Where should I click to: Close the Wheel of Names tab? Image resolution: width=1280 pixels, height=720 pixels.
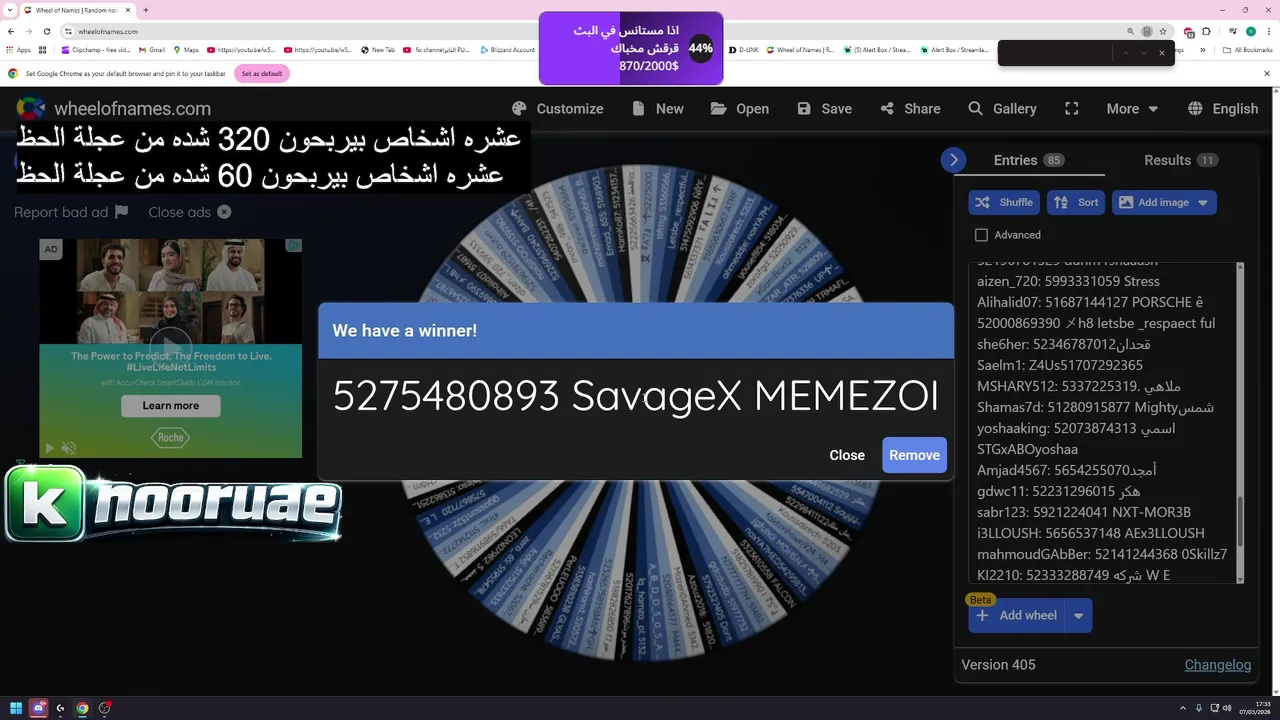point(128,10)
